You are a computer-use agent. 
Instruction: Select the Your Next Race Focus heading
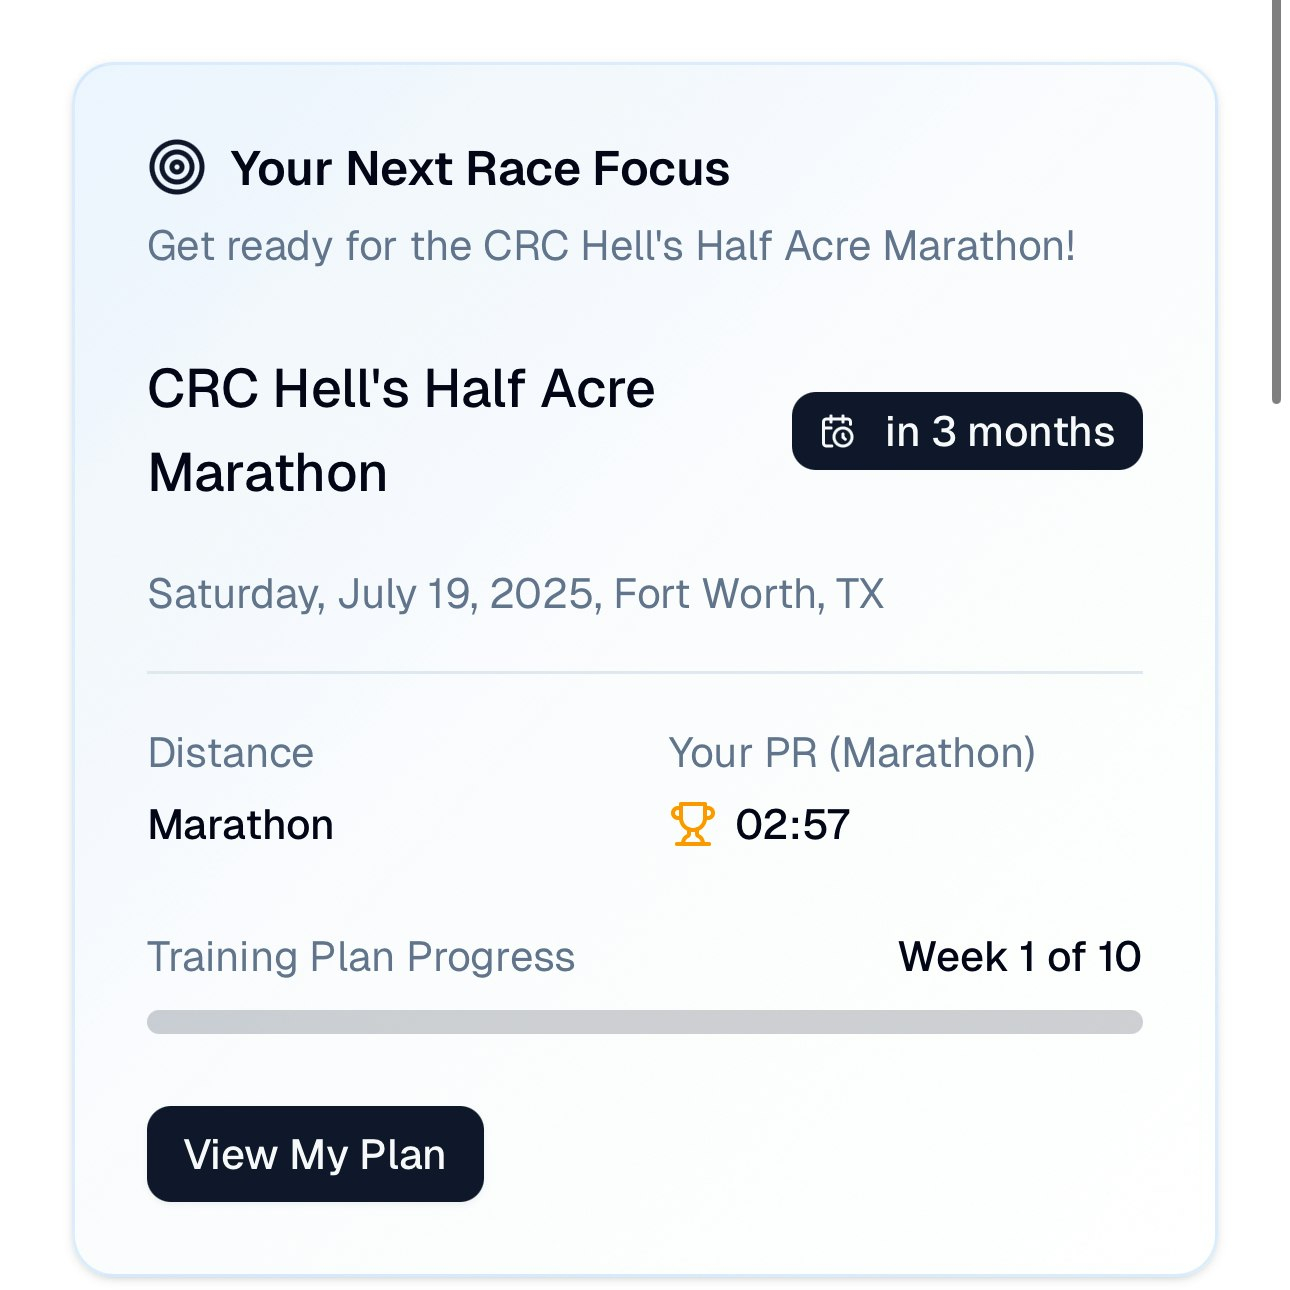click(480, 168)
